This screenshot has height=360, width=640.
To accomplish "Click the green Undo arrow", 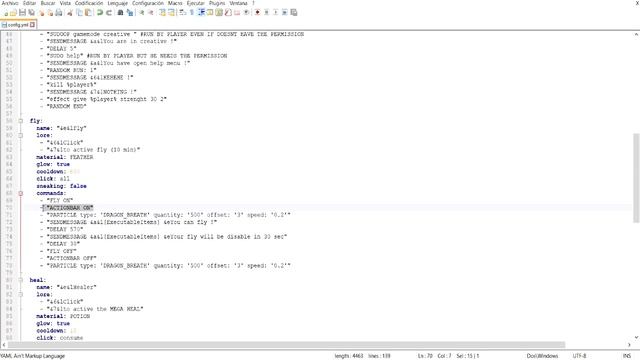I will [100, 13].
